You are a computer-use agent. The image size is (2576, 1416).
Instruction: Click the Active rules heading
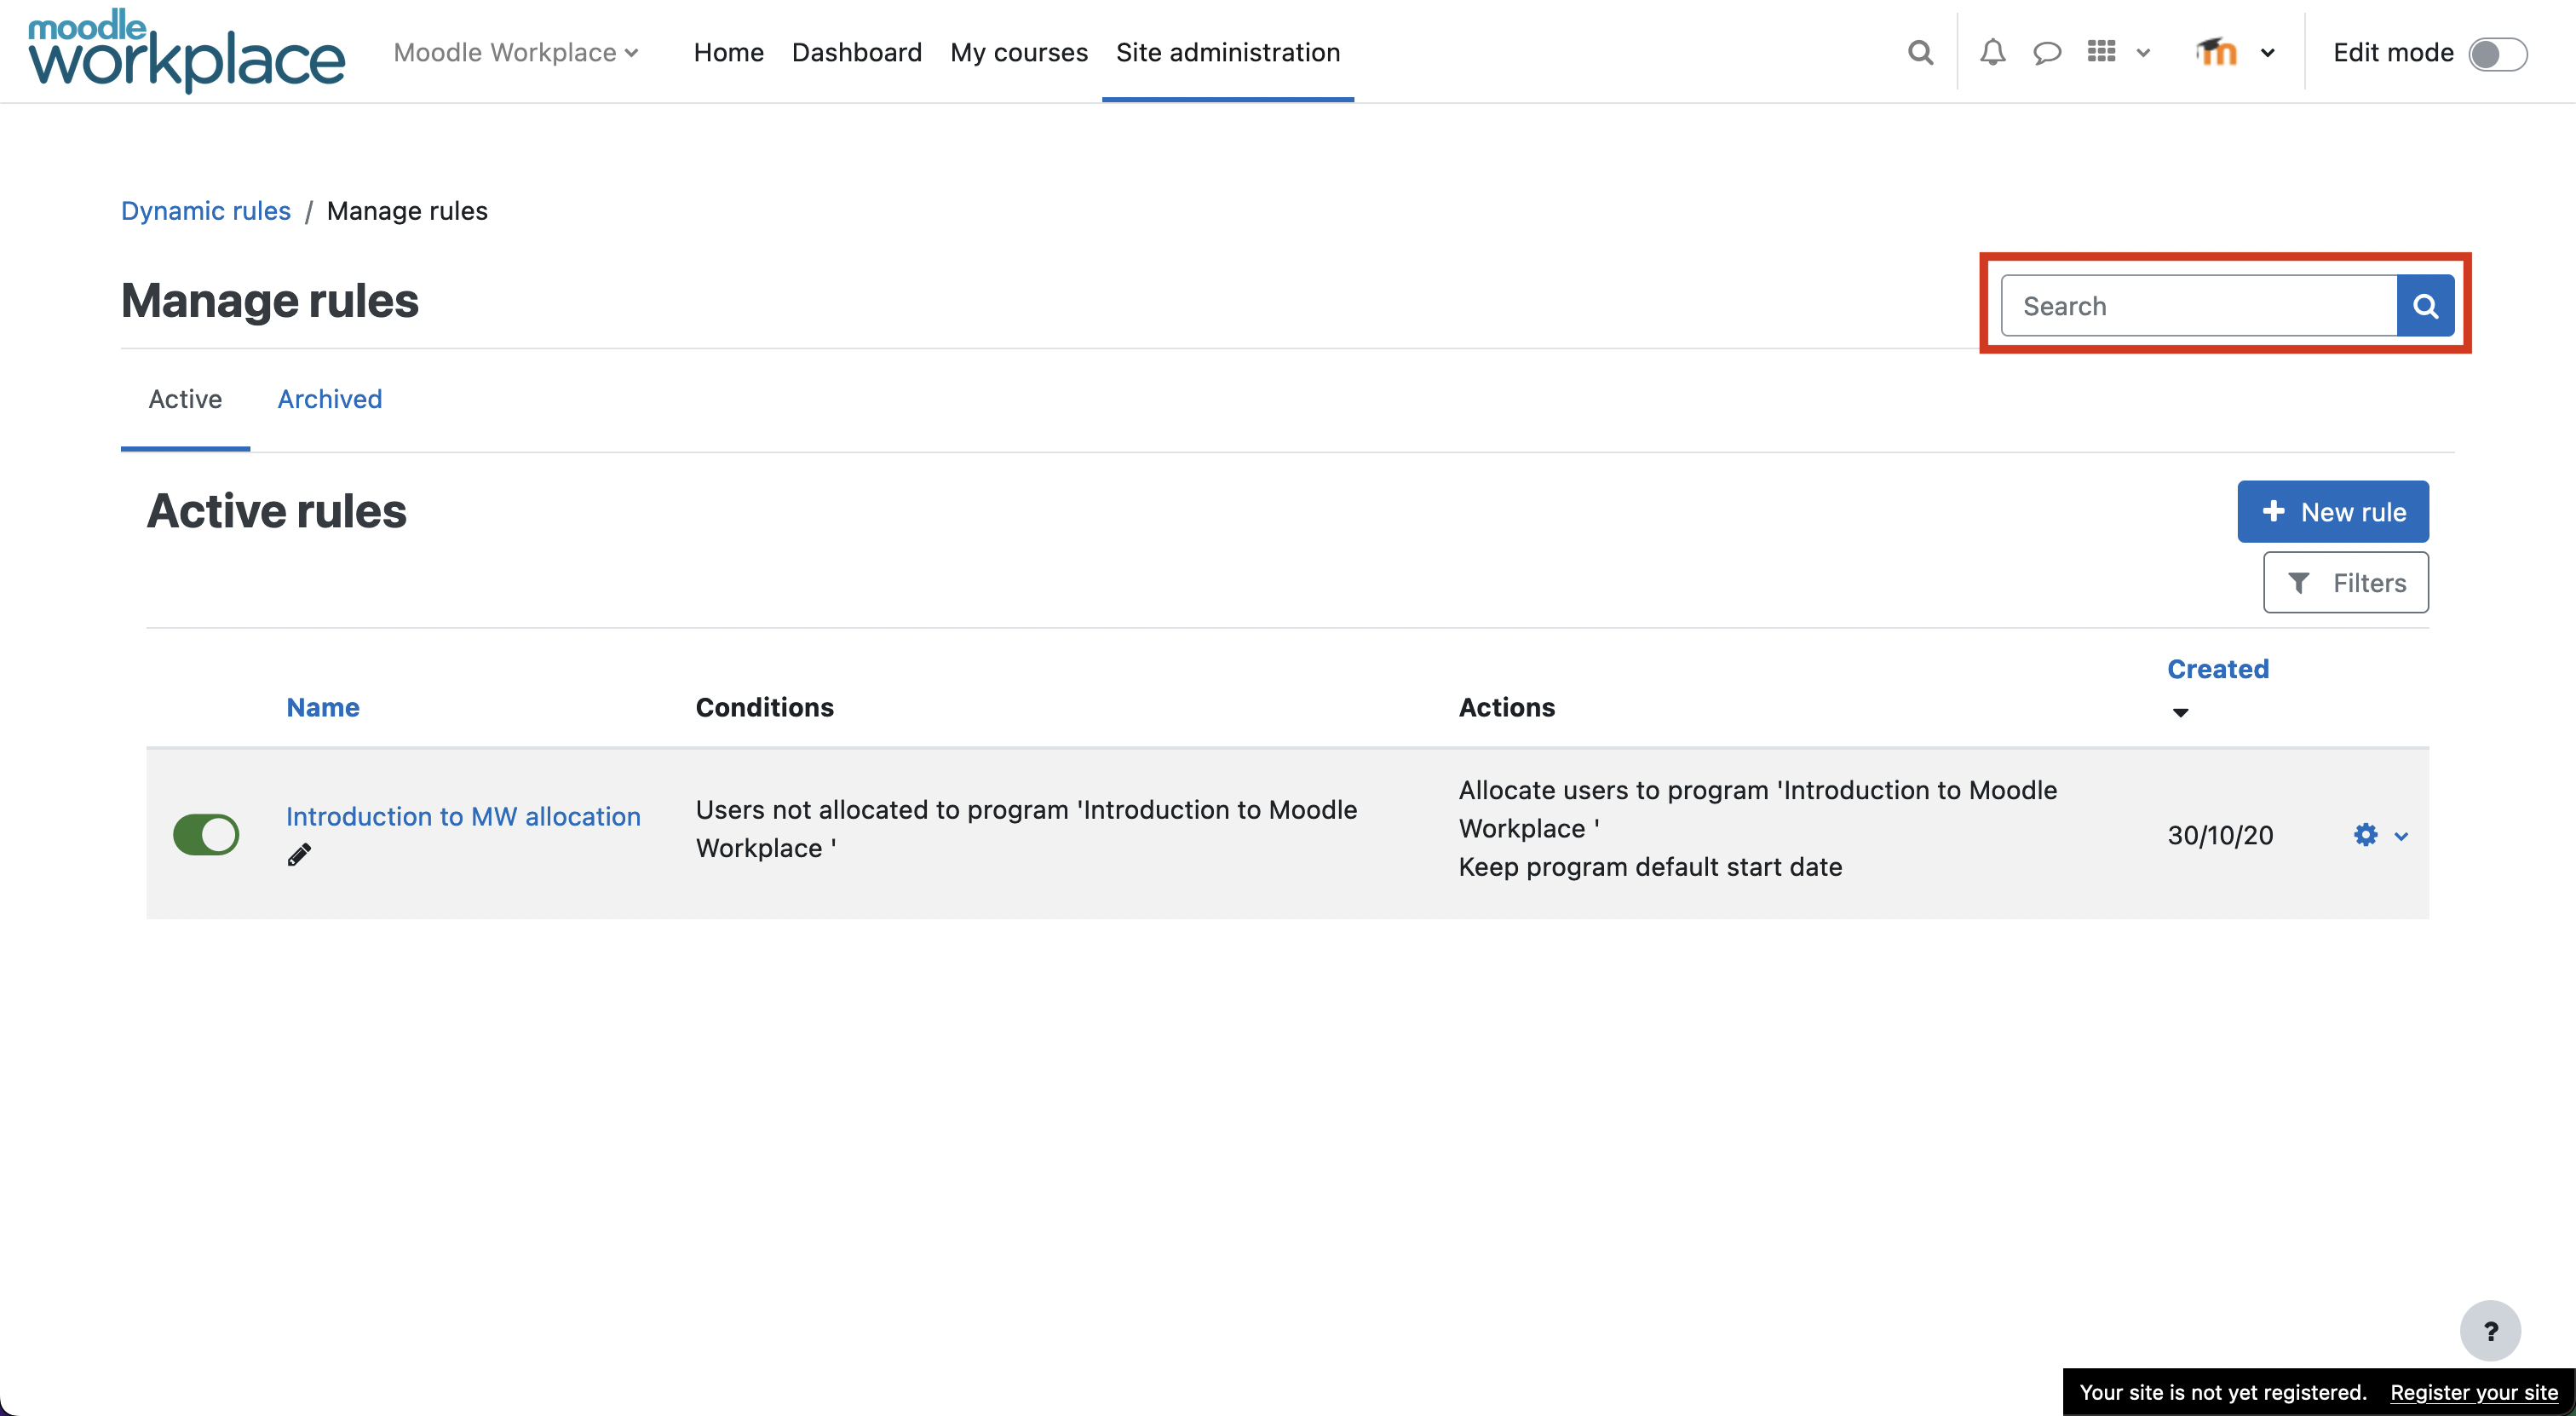(x=277, y=511)
